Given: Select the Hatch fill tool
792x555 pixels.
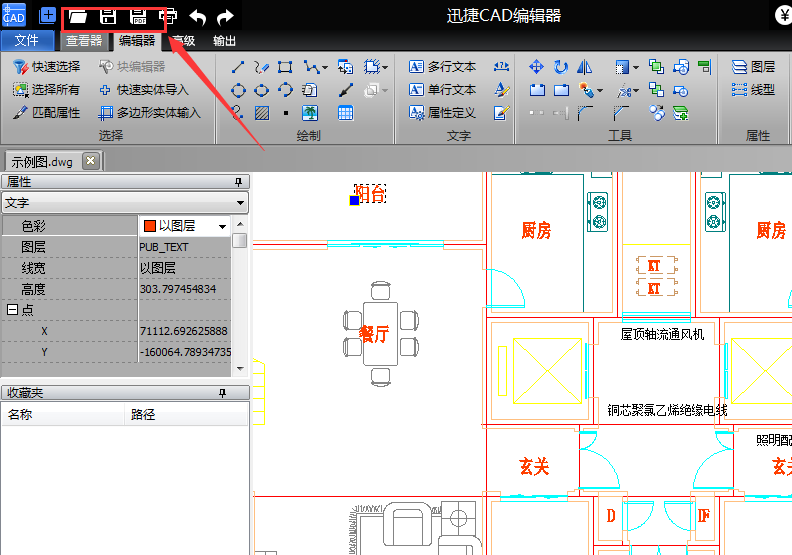Looking at the screenshot, I should 262,113.
